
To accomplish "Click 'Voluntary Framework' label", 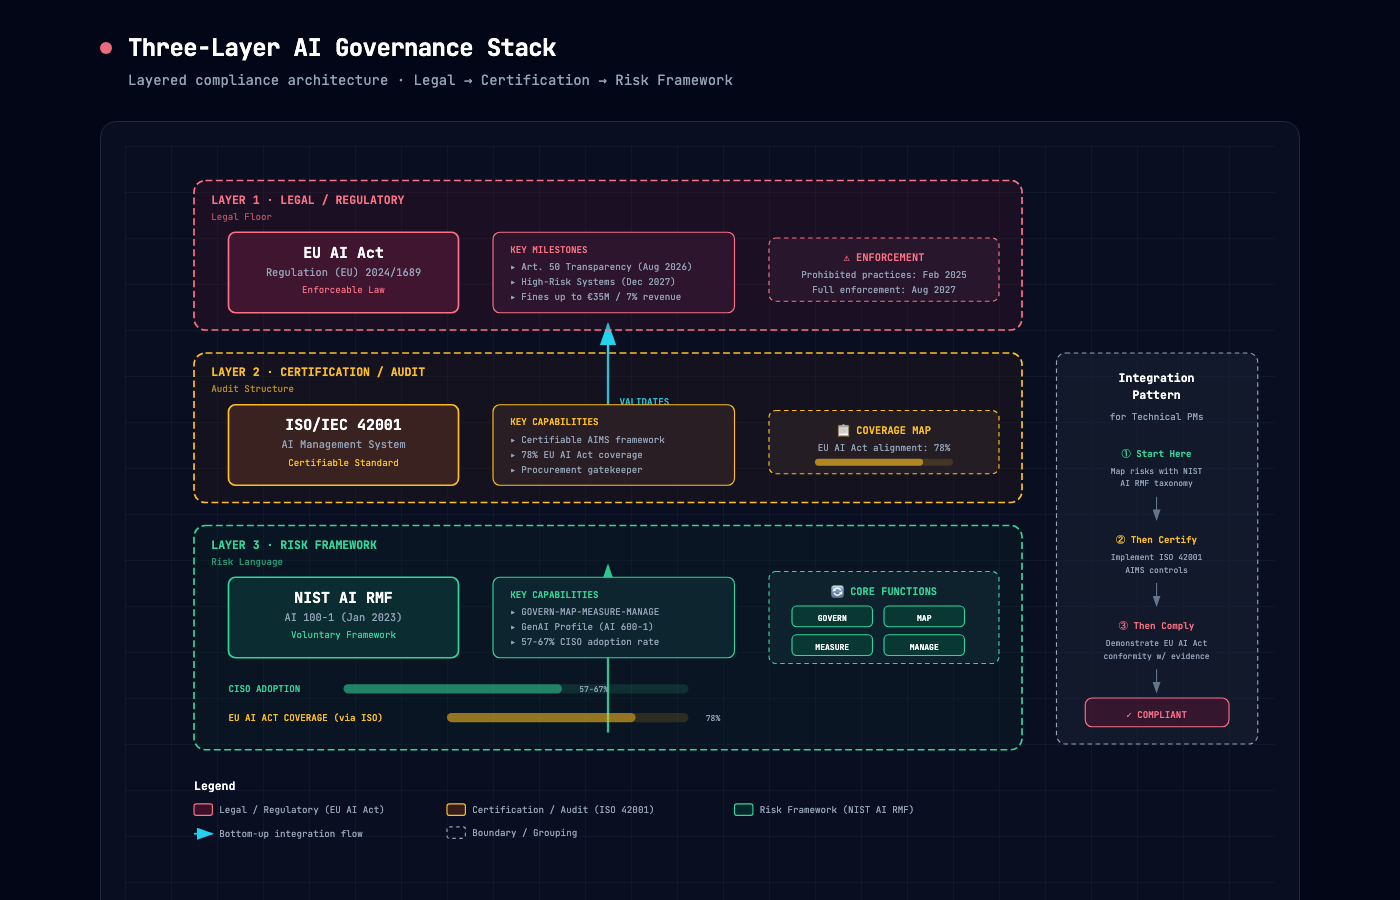I will (x=343, y=635).
